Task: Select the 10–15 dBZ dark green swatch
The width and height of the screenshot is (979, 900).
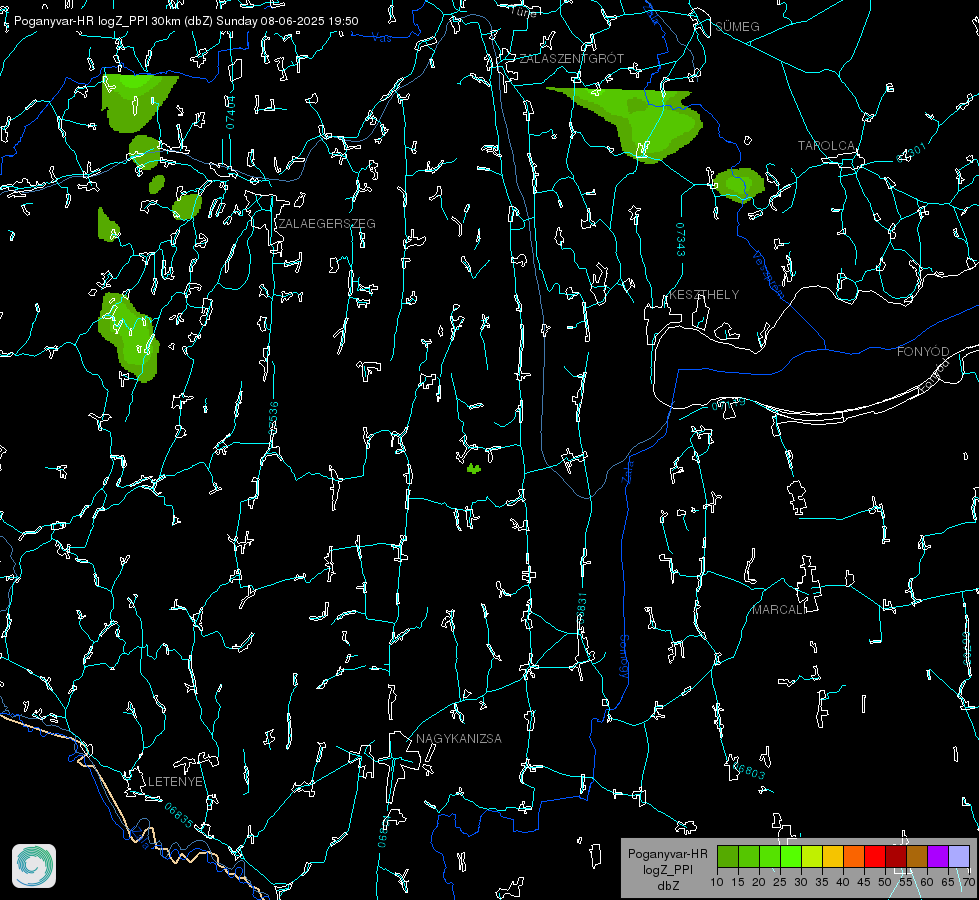Action: pyautogui.click(x=728, y=856)
